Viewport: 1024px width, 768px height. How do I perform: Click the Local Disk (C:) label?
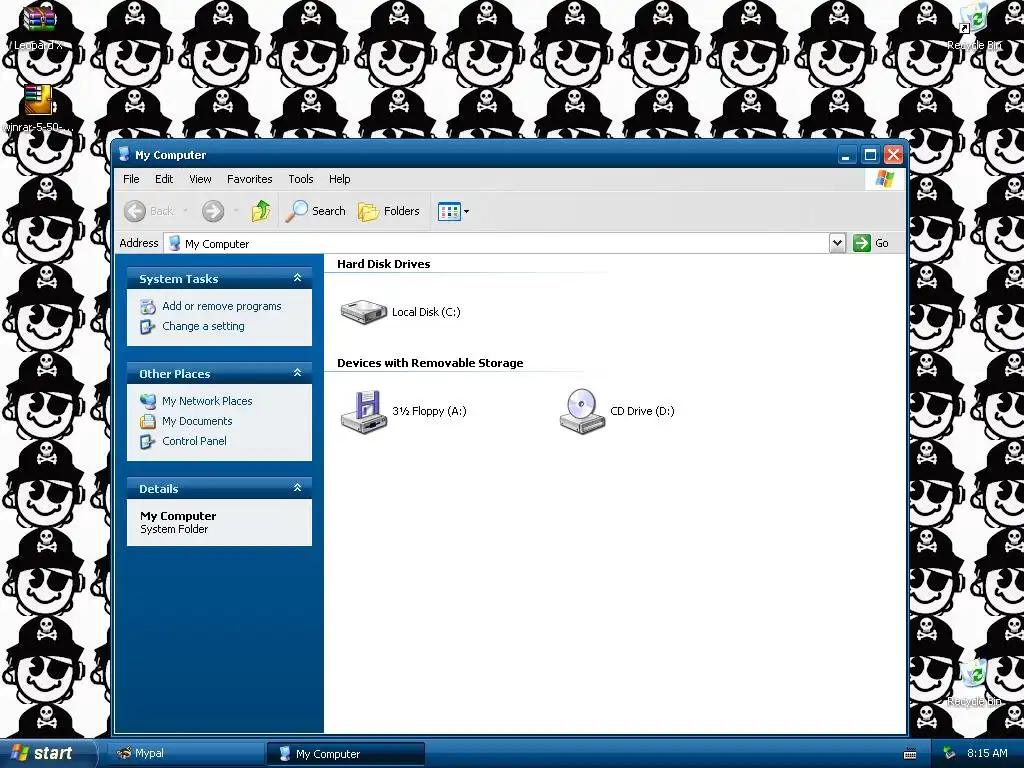point(426,312)
